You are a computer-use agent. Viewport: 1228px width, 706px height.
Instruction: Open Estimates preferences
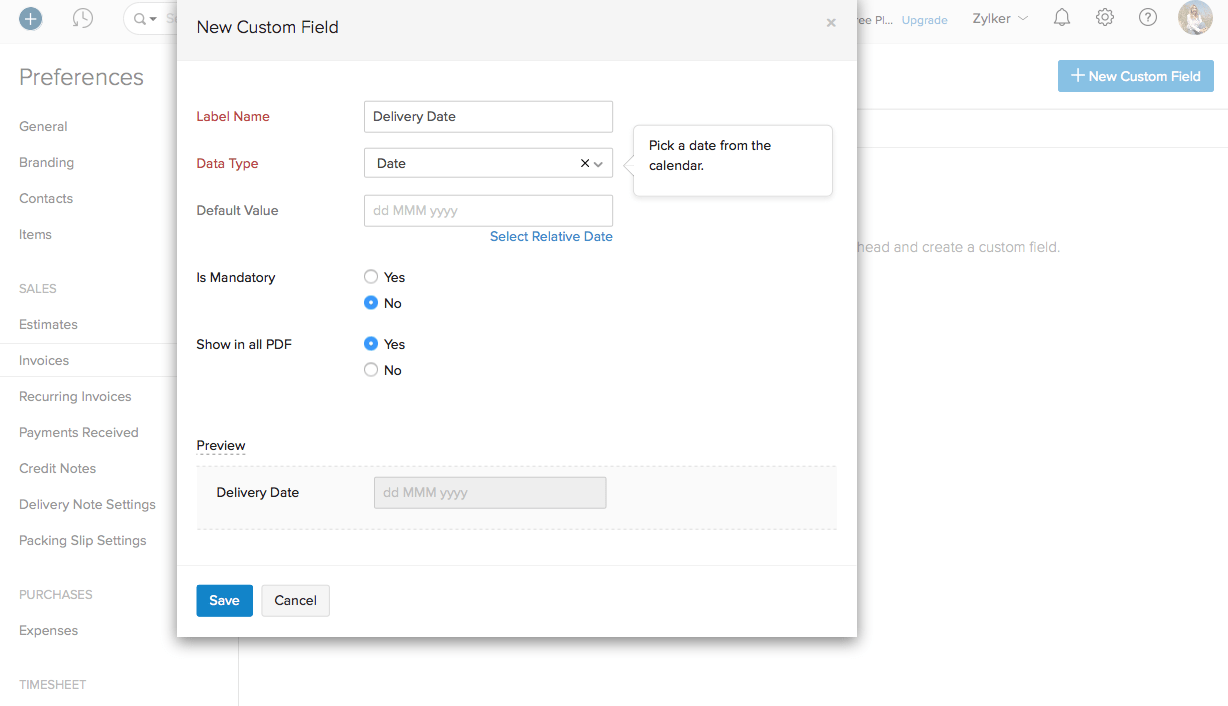tap(48, 325)
